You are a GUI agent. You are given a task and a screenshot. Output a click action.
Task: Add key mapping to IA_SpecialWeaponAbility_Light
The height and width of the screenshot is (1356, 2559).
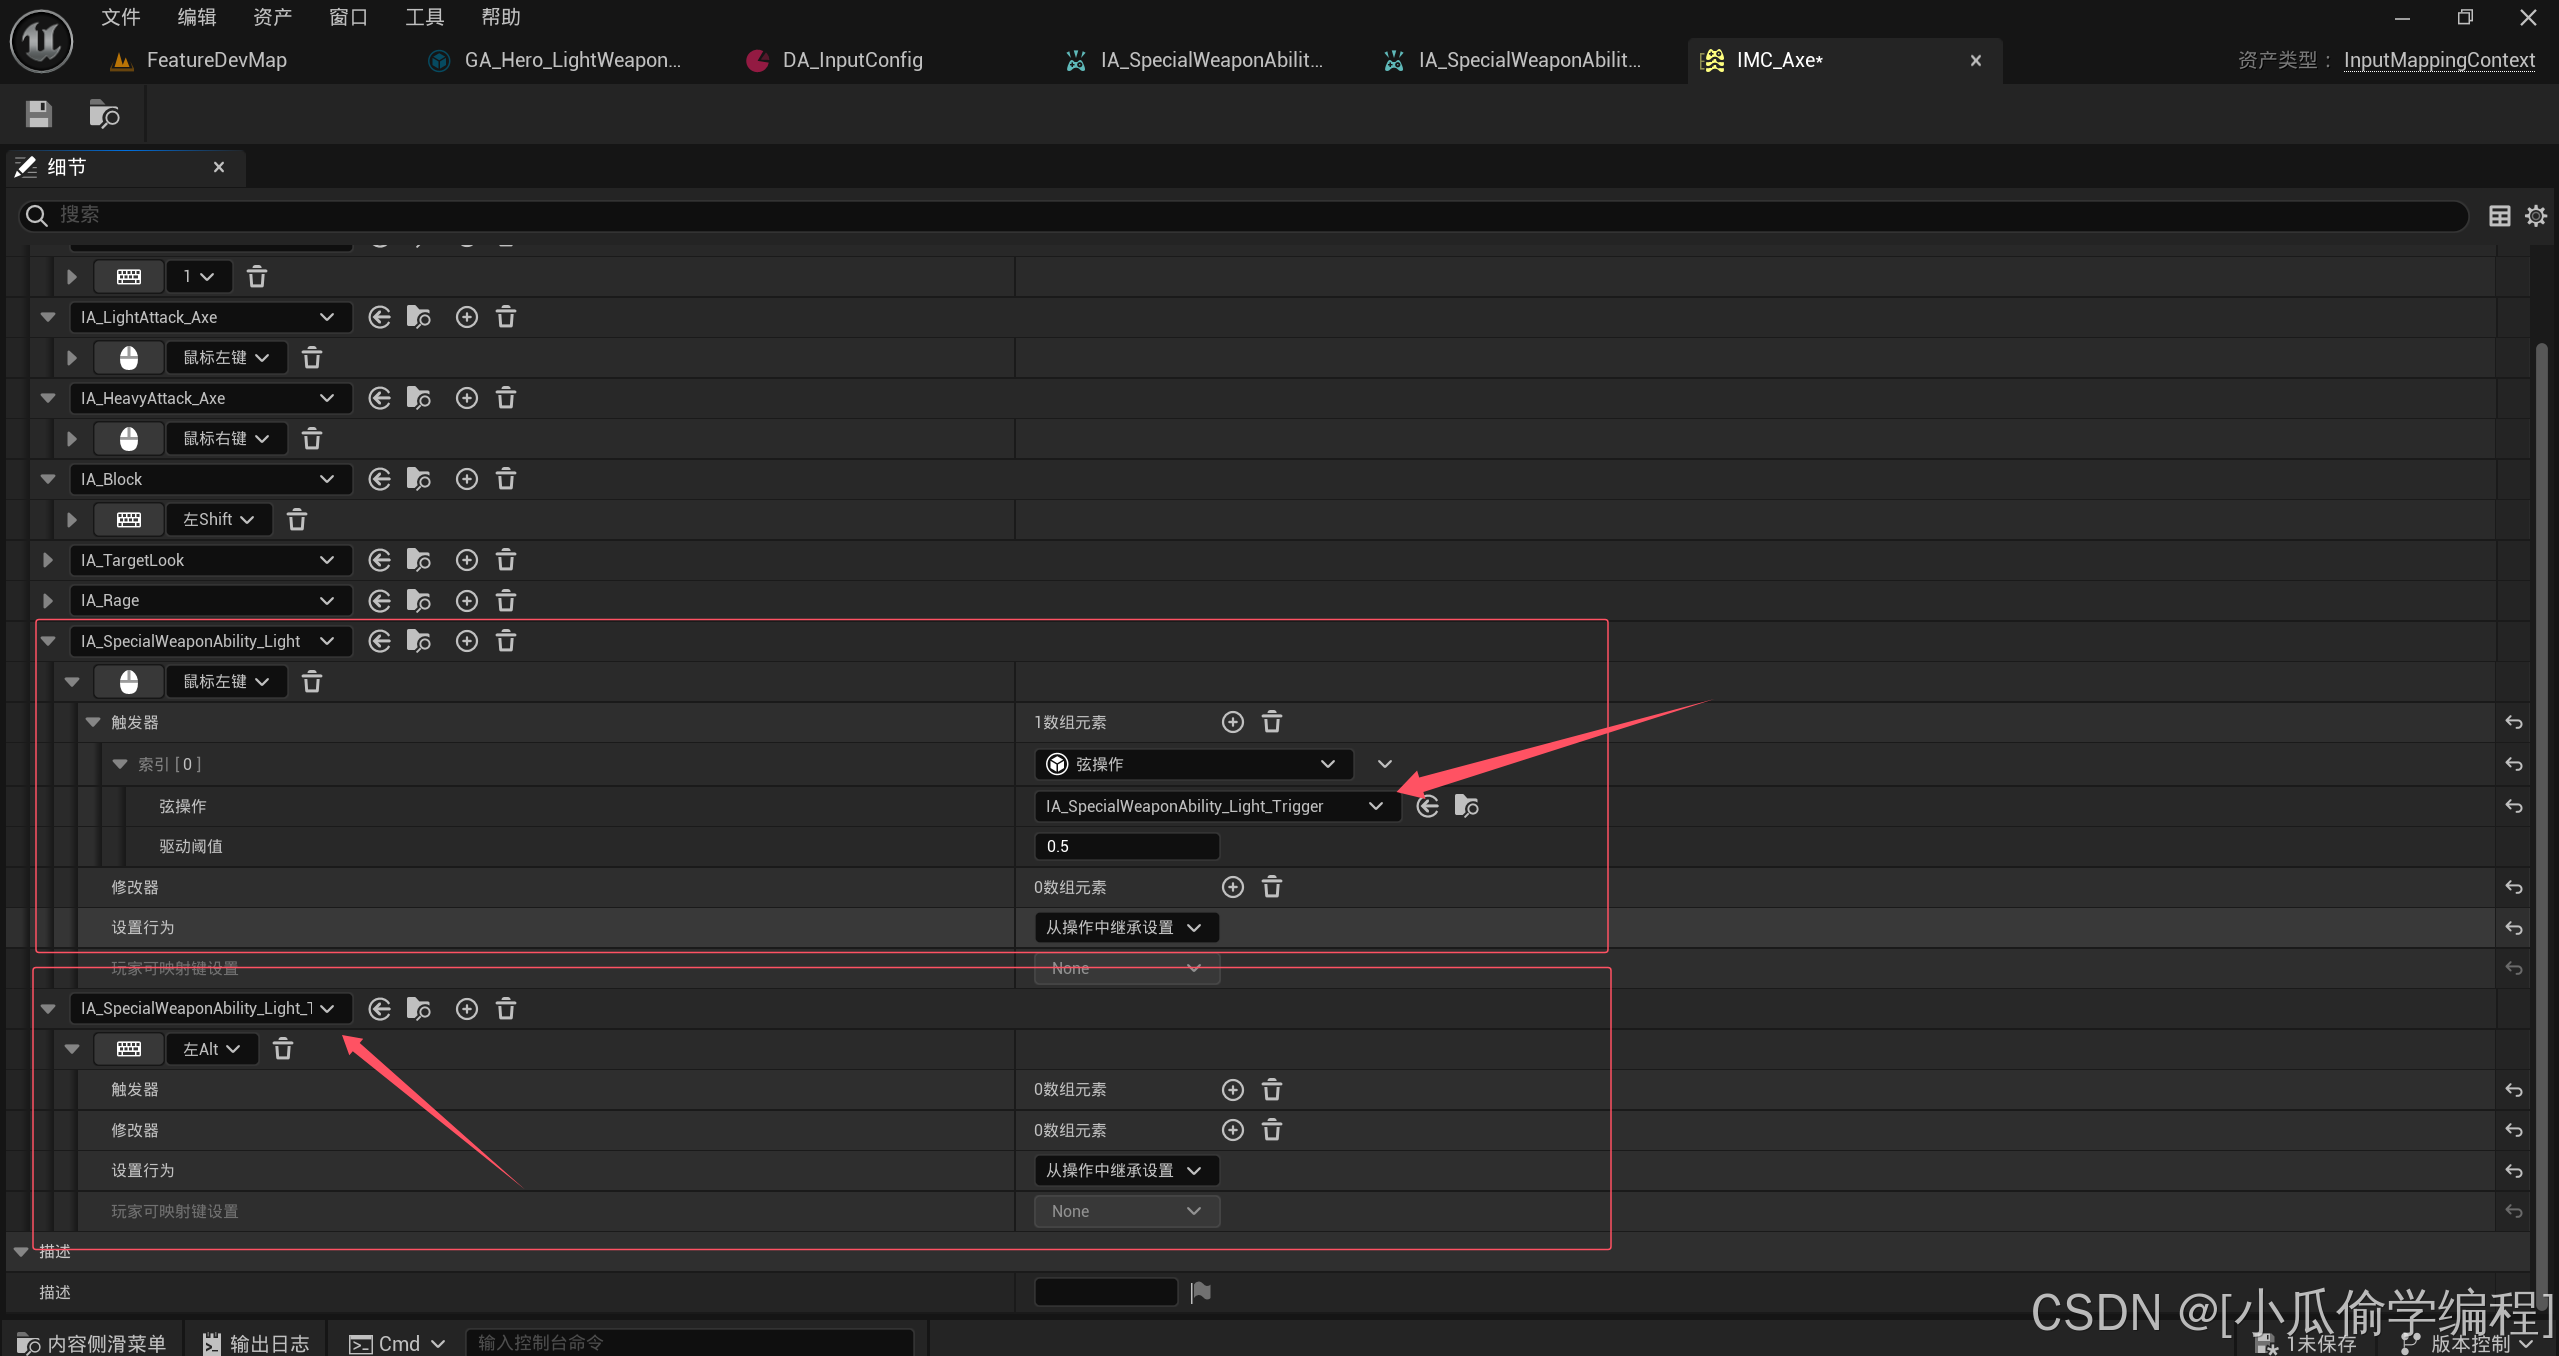[467, 641]
